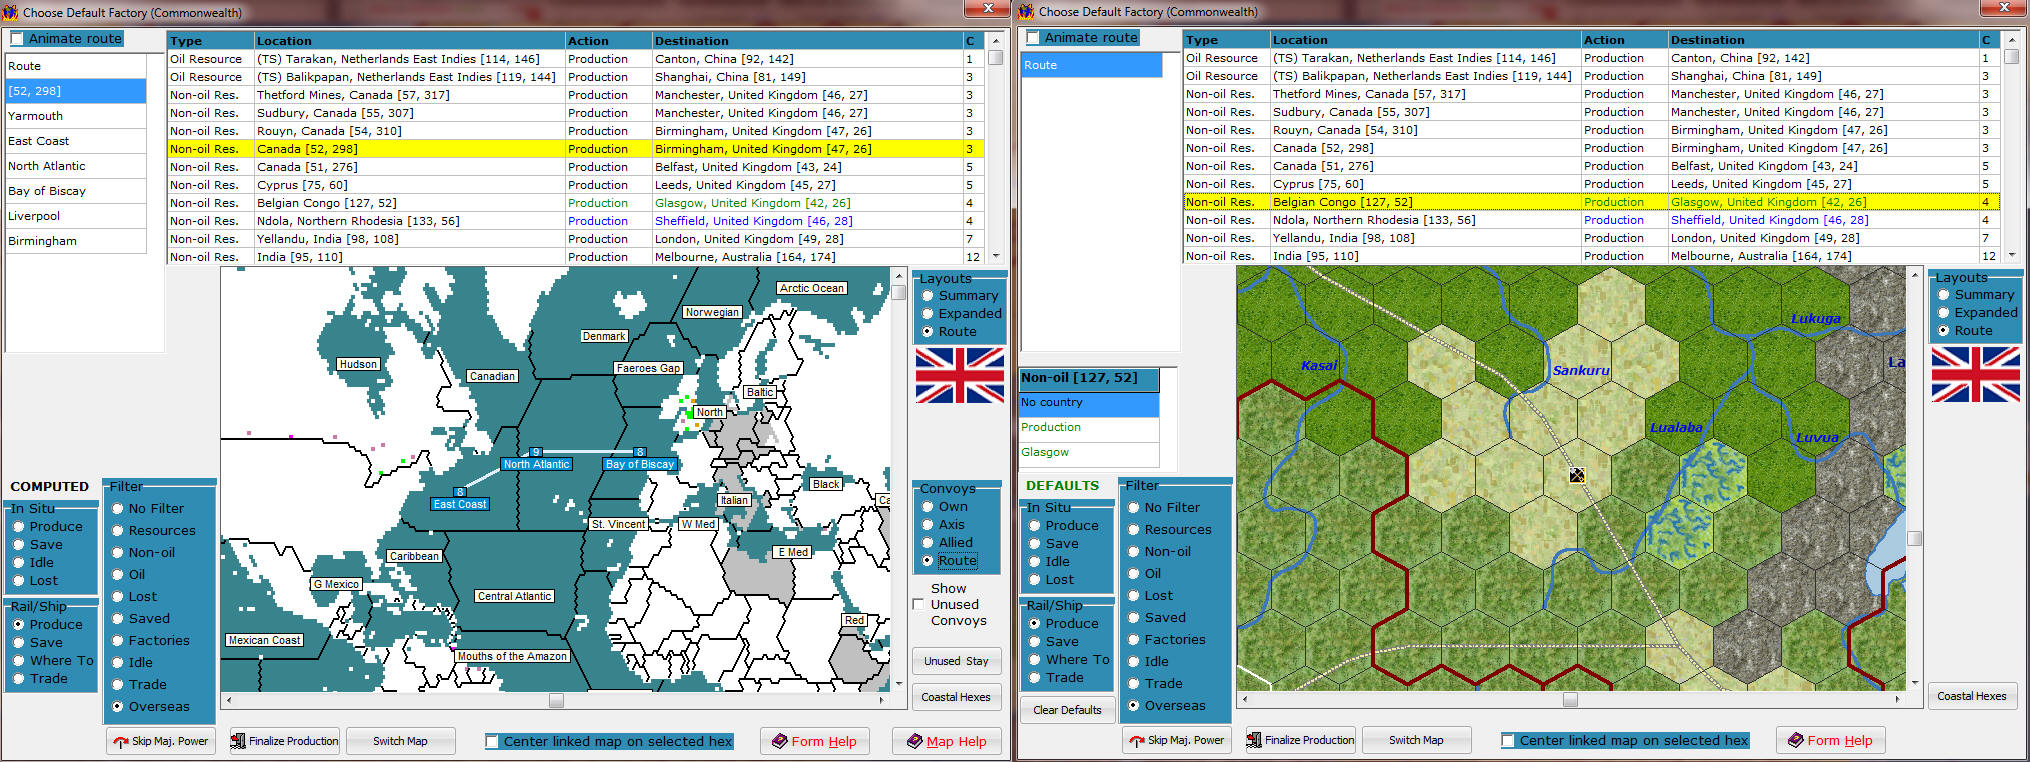This screenshot has height=762, width=2030.
Task: Select Bay of Biscay in the route list
Action: pos(76,191)
